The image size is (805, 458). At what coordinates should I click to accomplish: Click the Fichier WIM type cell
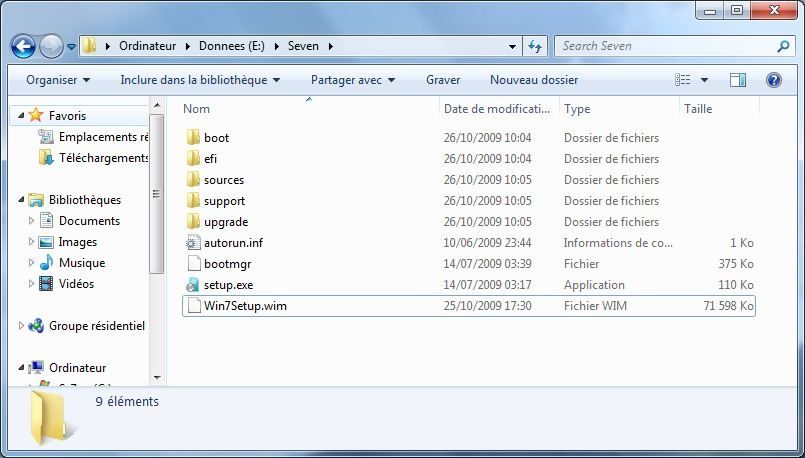pos(595,306)
